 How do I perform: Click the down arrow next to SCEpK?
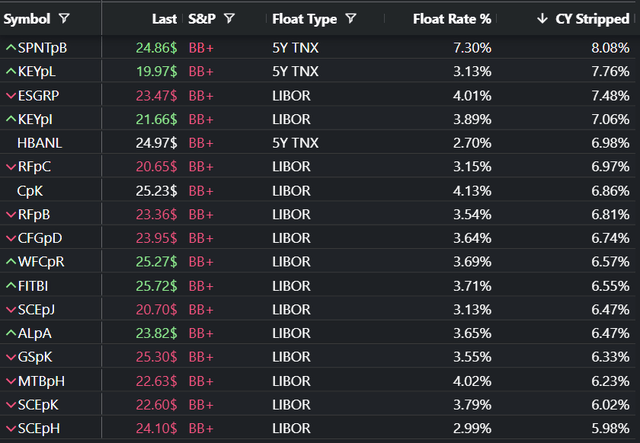click(x=11, y=405)
